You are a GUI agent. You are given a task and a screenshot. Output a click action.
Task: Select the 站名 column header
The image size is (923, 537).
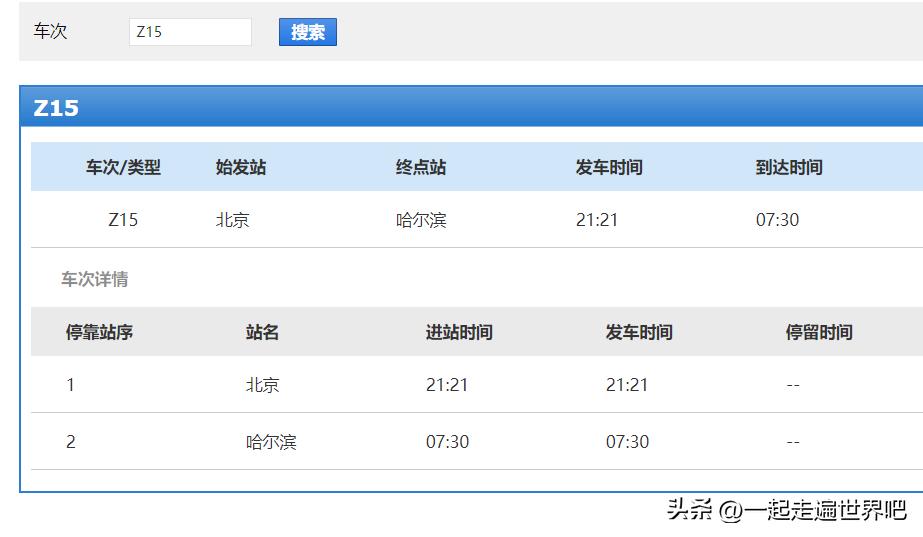[263, 332]
